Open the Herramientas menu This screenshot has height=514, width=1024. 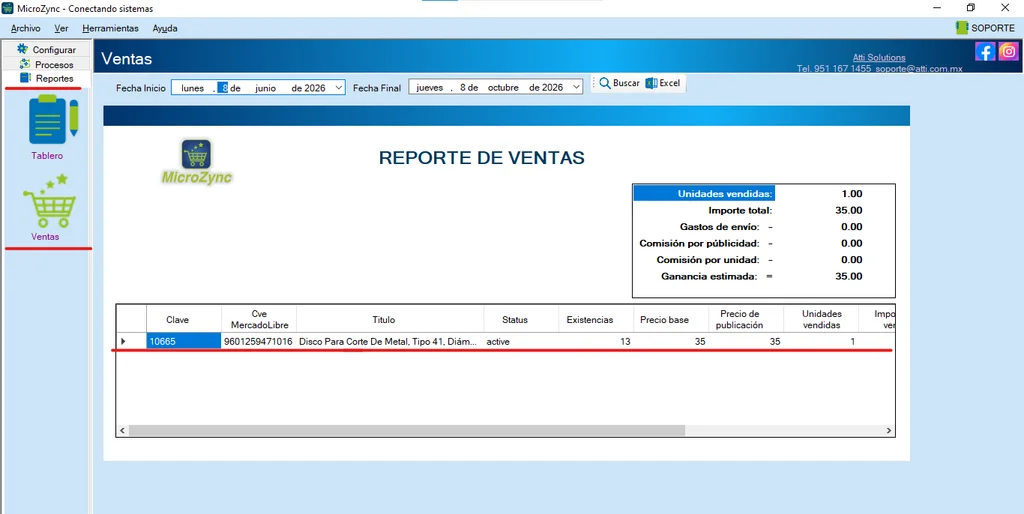110,28
